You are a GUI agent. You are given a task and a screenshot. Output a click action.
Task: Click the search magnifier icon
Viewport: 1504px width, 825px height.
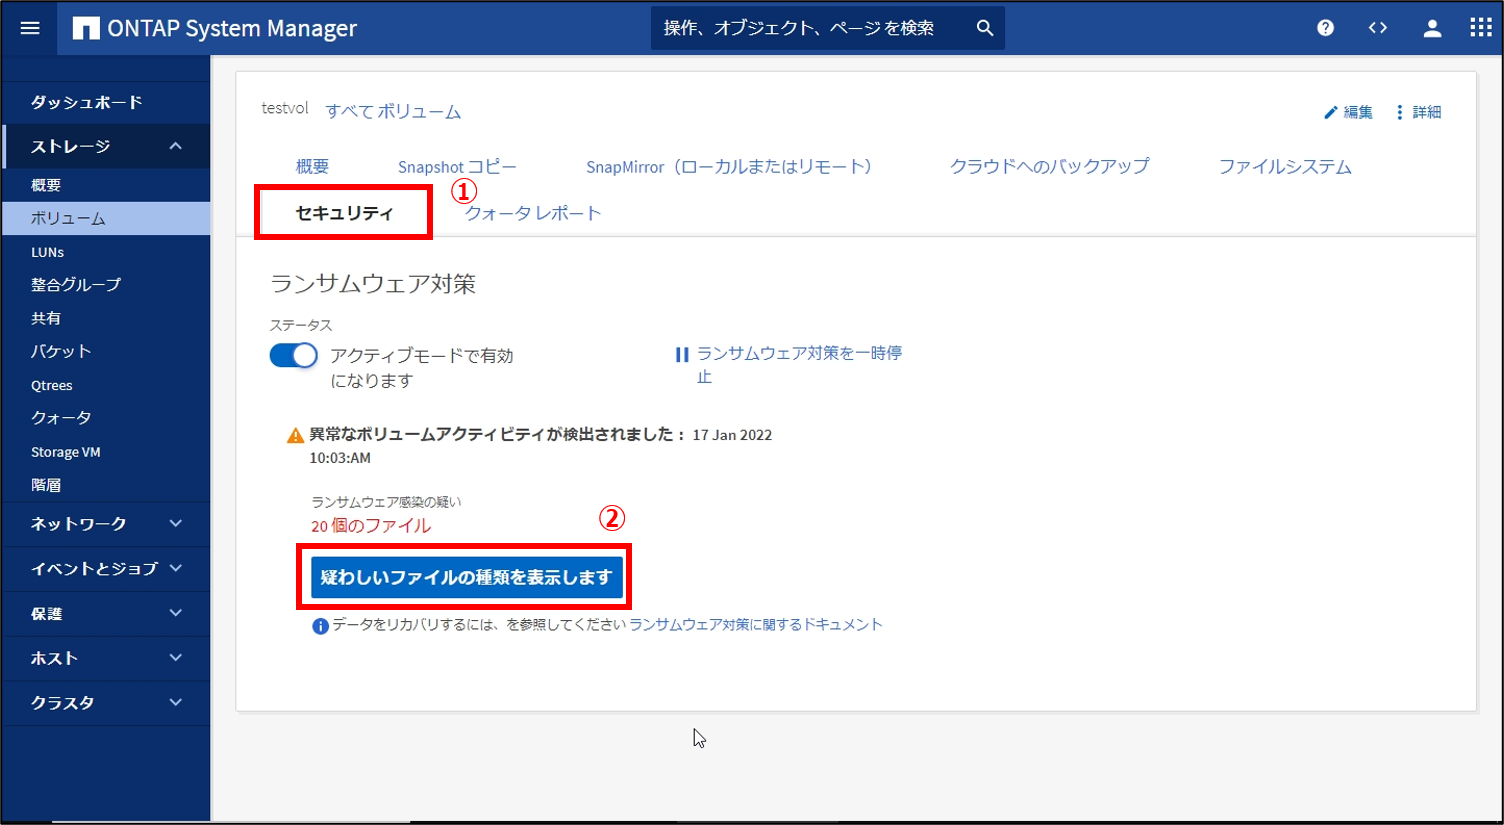(x=985, y=28)
